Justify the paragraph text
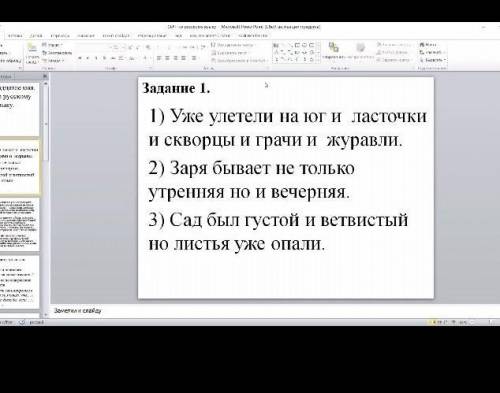Viewport: 500px width, 393px height. [x=184, y=58]
